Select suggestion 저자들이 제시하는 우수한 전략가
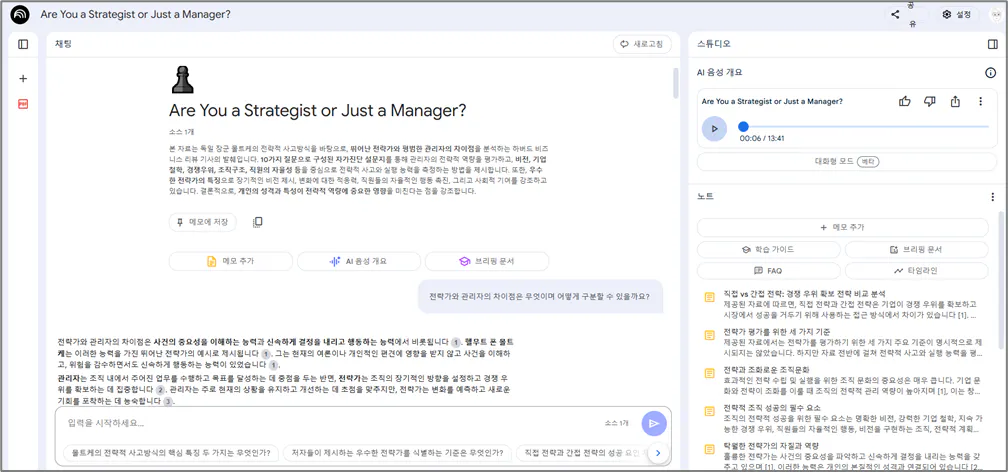1008x472 pixels. coord(397,453)
